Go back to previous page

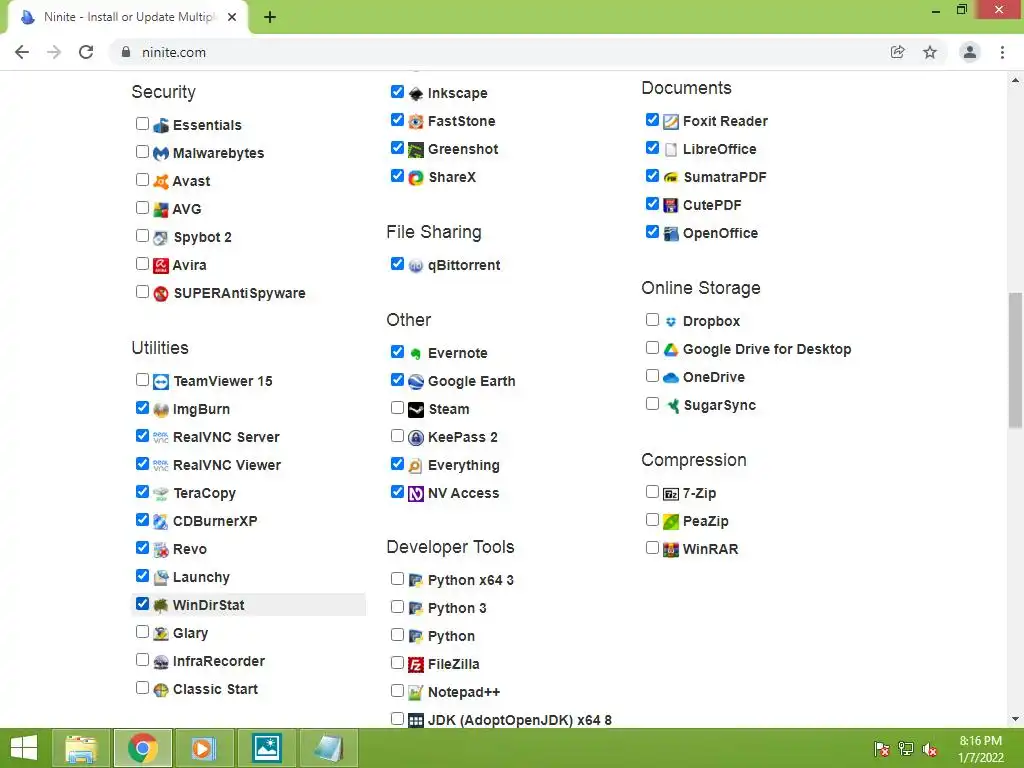tap(22, 52)
